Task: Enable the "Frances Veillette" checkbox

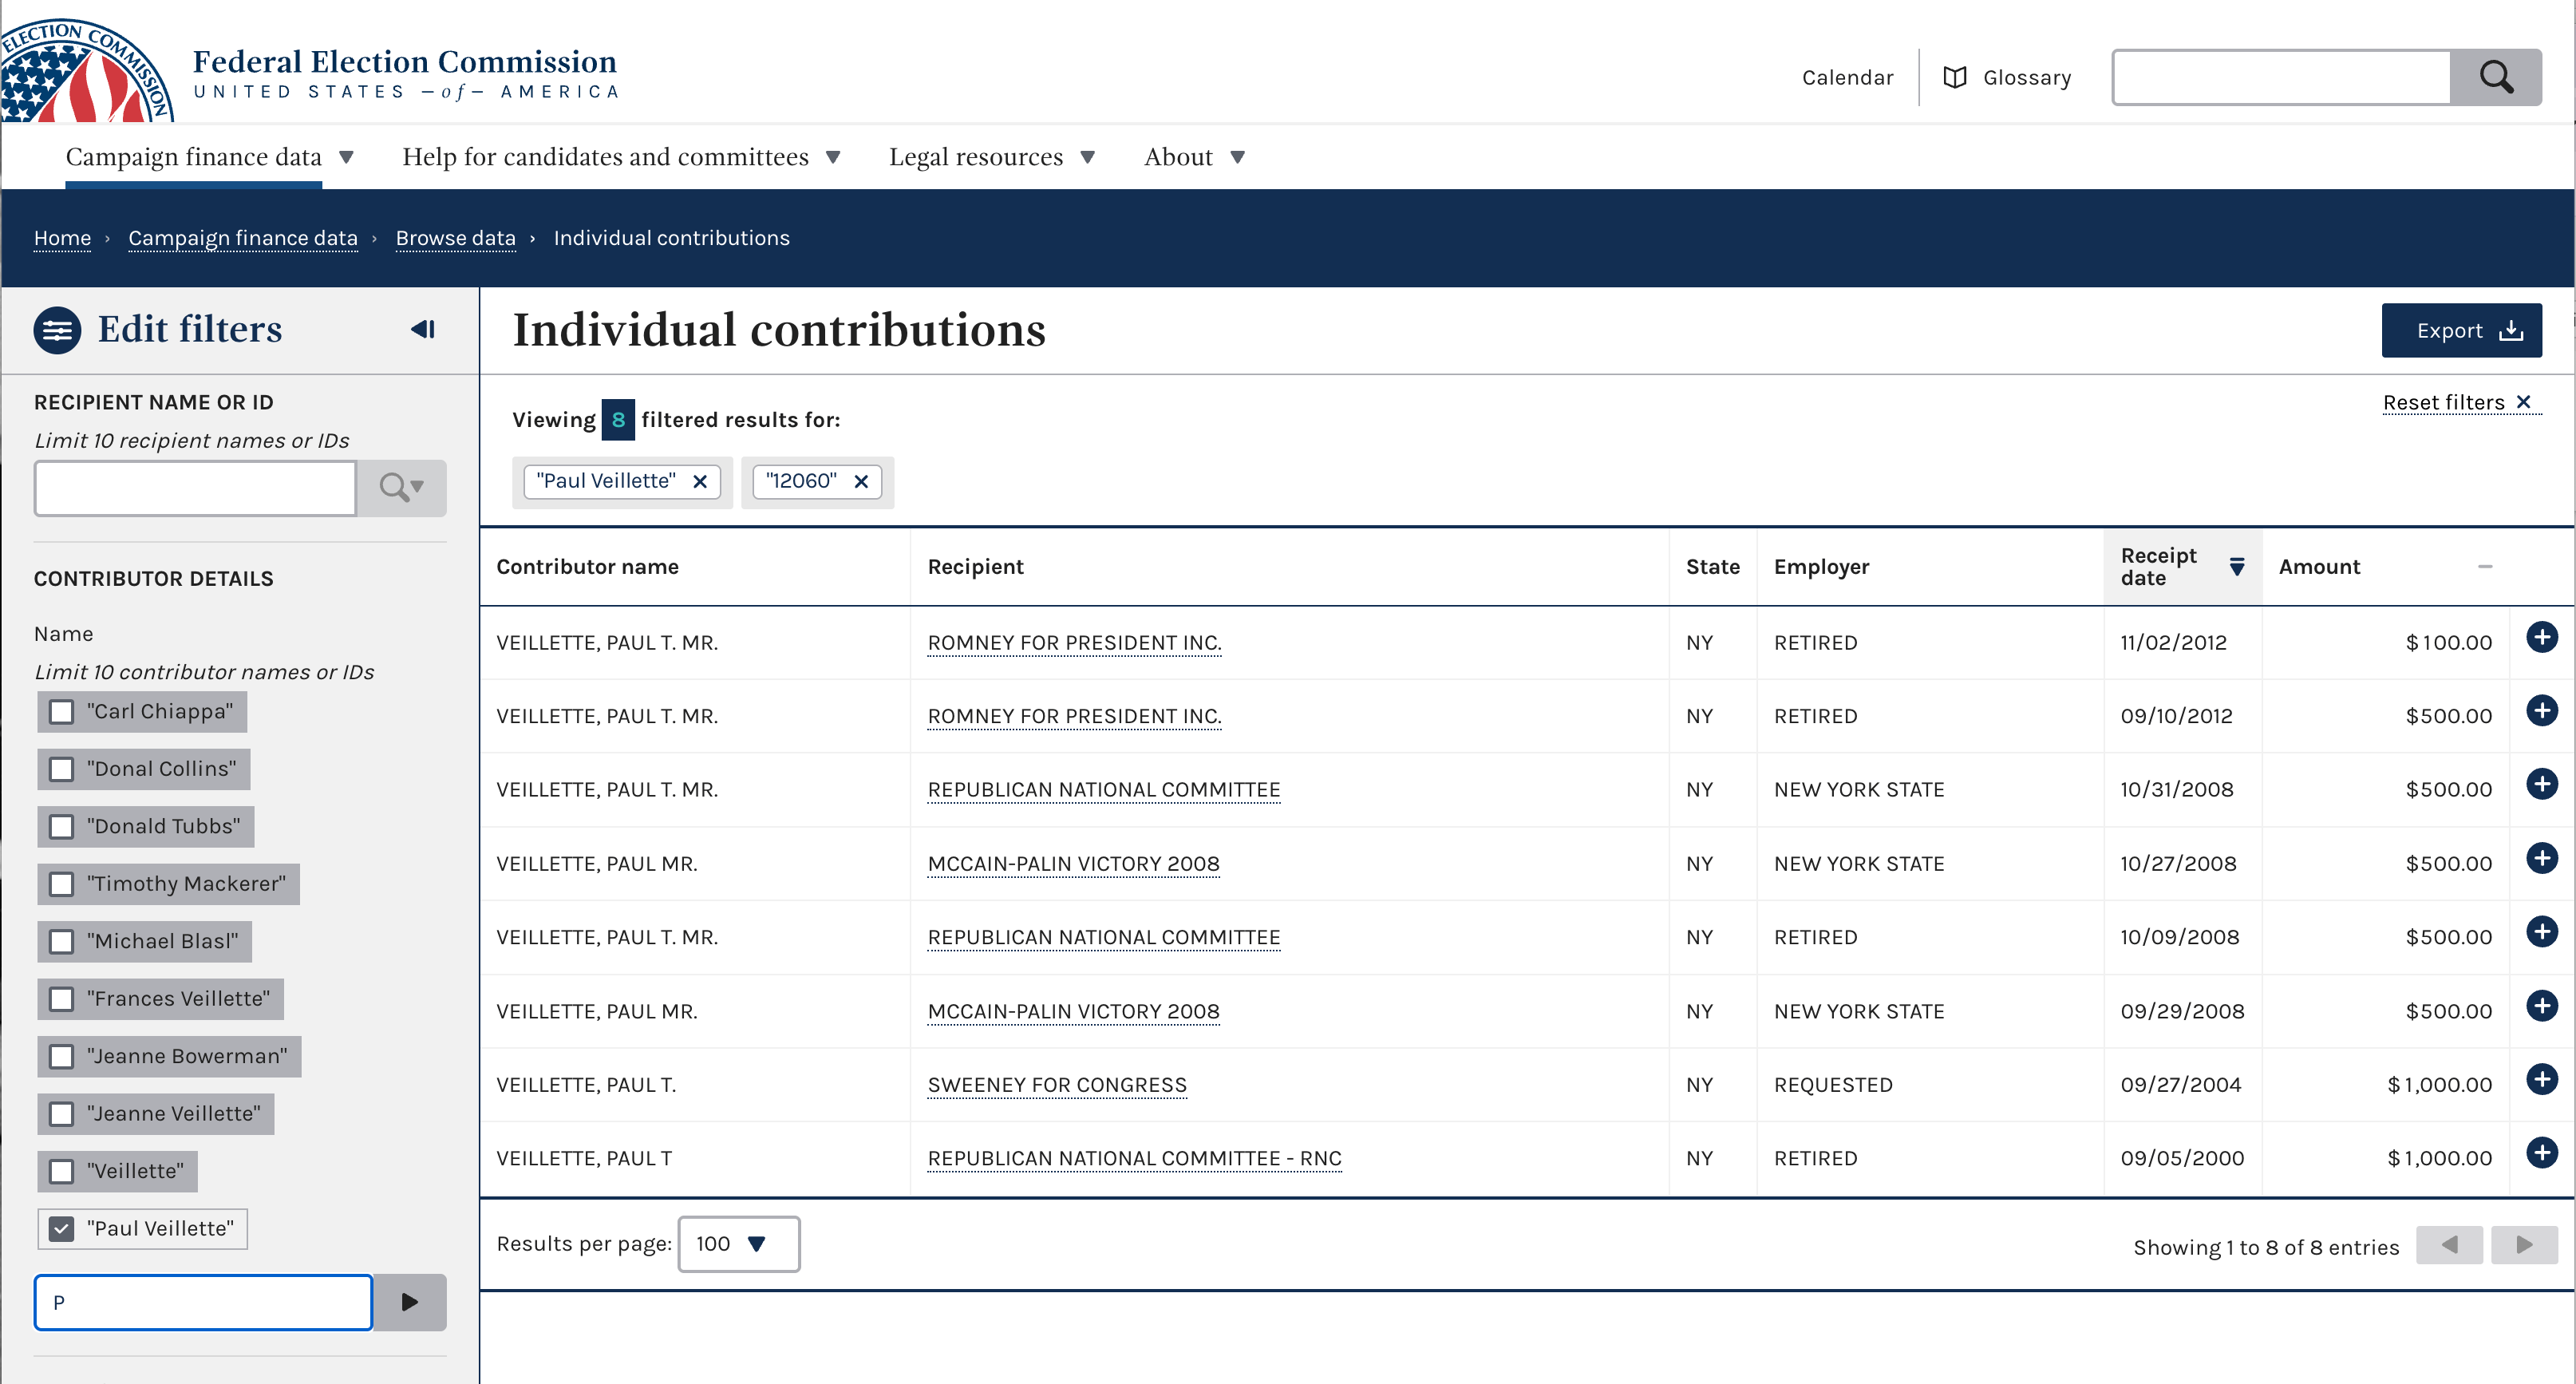Action: click(62, 999)
